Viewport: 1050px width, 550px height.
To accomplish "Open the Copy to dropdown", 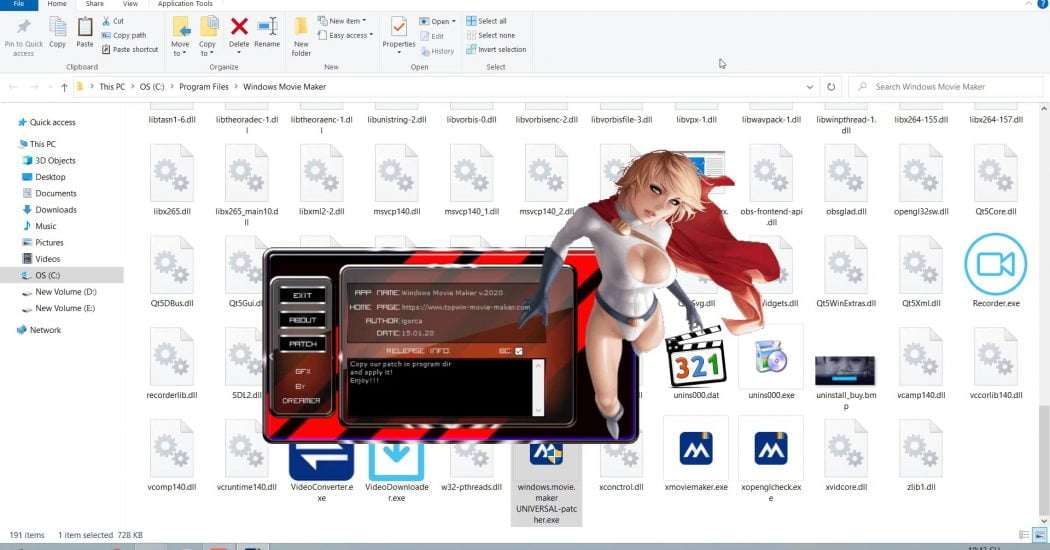I will [x=208, y=35].
